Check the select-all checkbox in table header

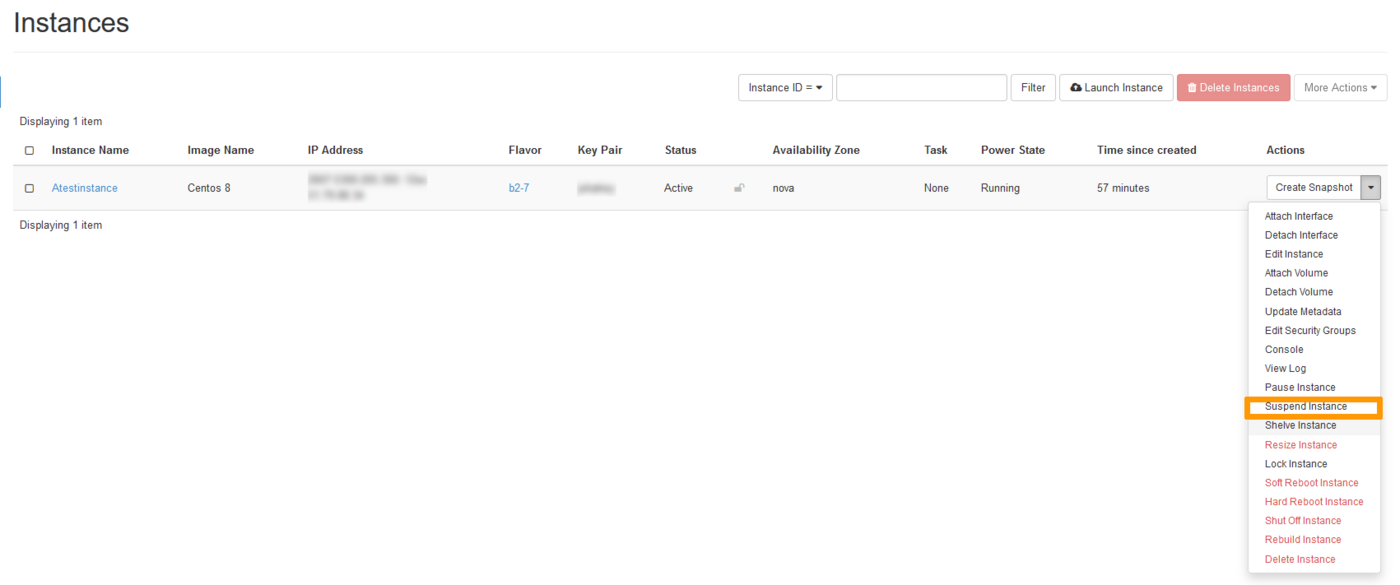tap(29, 149)
